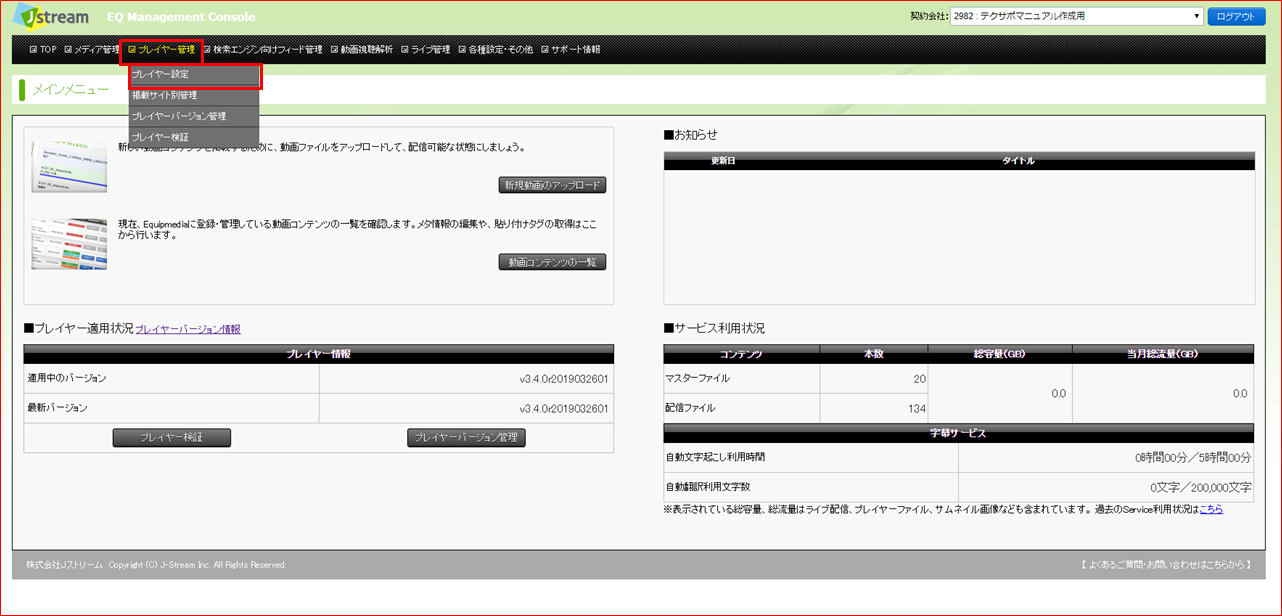1282x616 pixels.
Task: Select 掲載サイト別管理 from the dropdown menu
Action: pyautogui.click(x=194, y=96)
